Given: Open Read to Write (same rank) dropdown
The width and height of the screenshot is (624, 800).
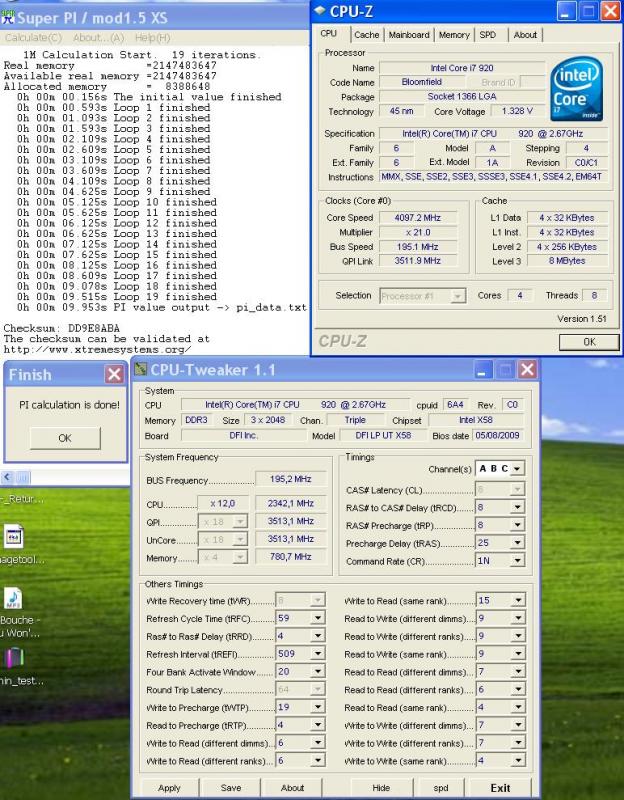Looking at the screenshot, I should point(518,654).
